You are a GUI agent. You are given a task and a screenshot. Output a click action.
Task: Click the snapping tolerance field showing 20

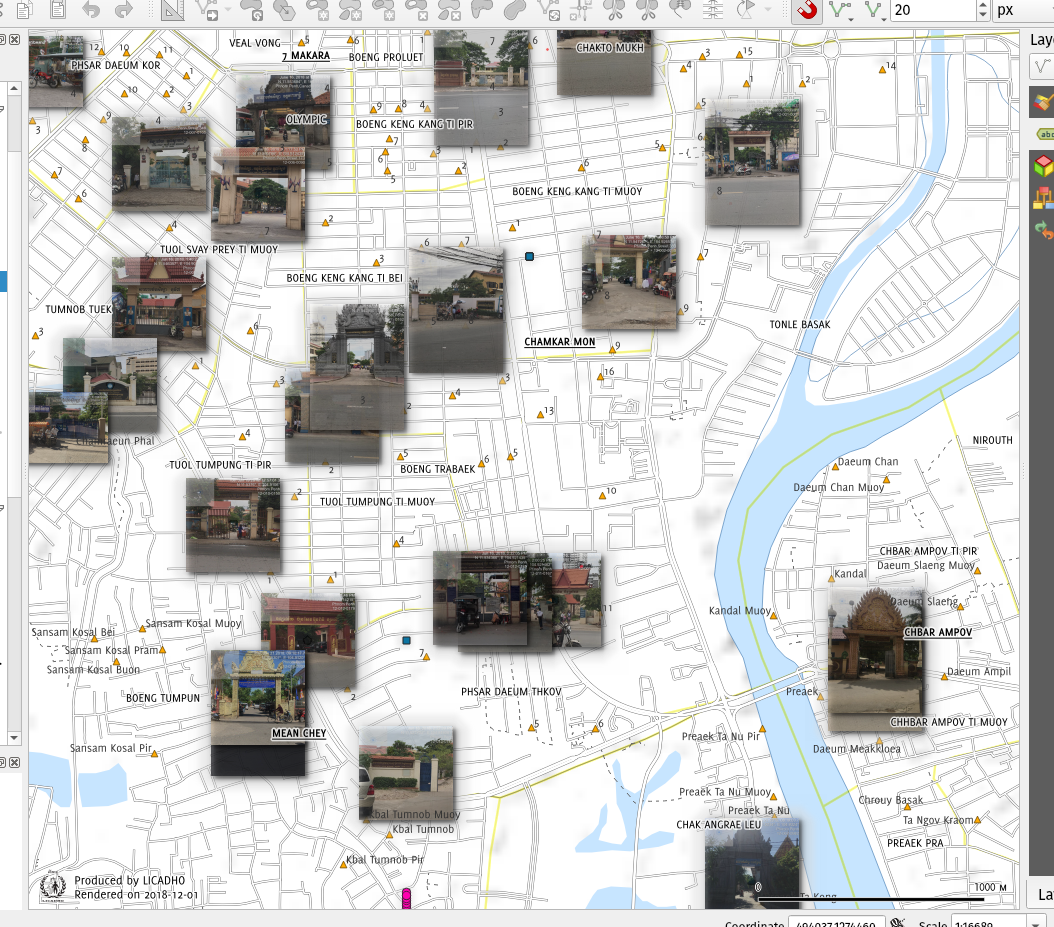(932, 10)
